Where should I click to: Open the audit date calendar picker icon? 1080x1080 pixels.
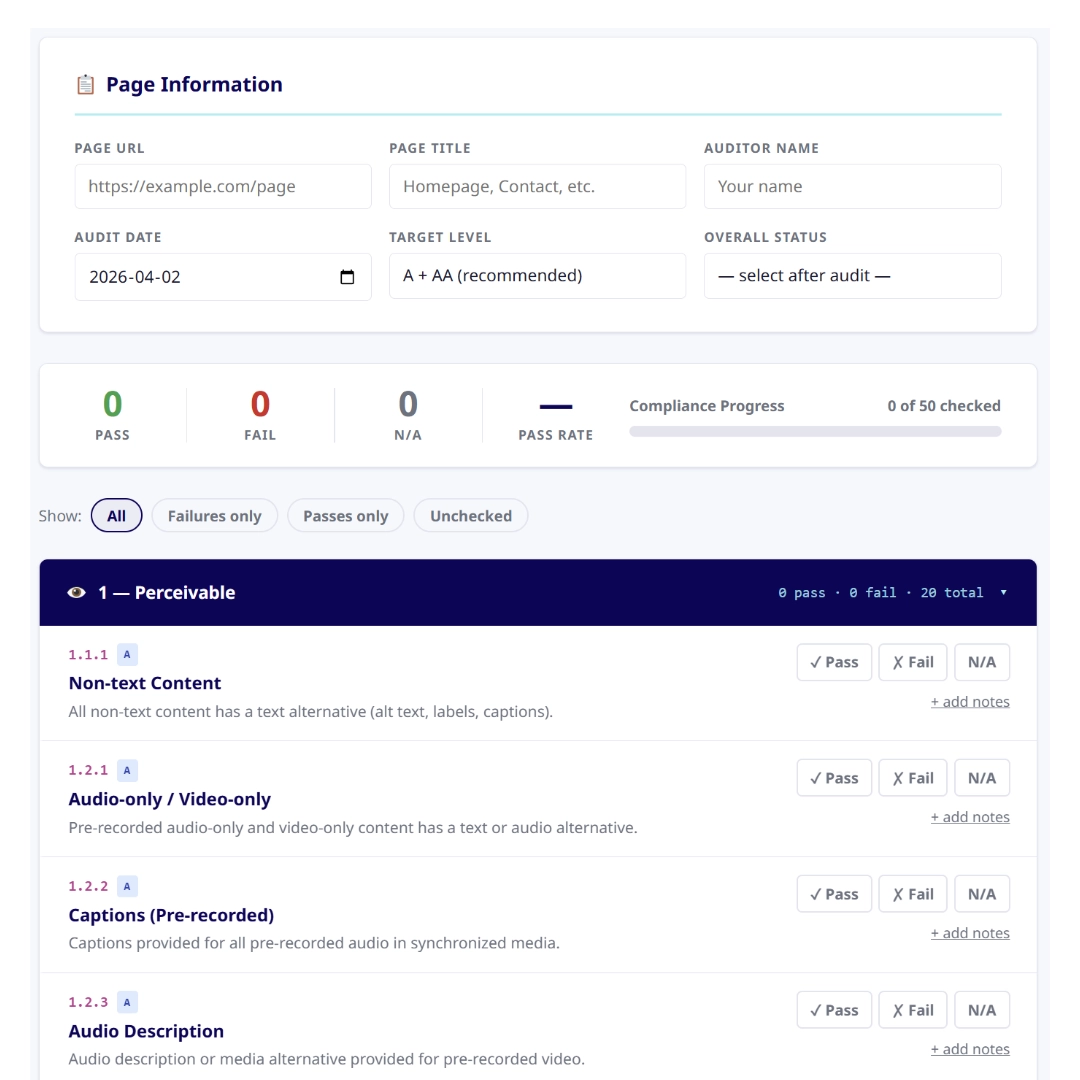pyautogui.click(x=347, y=277)
